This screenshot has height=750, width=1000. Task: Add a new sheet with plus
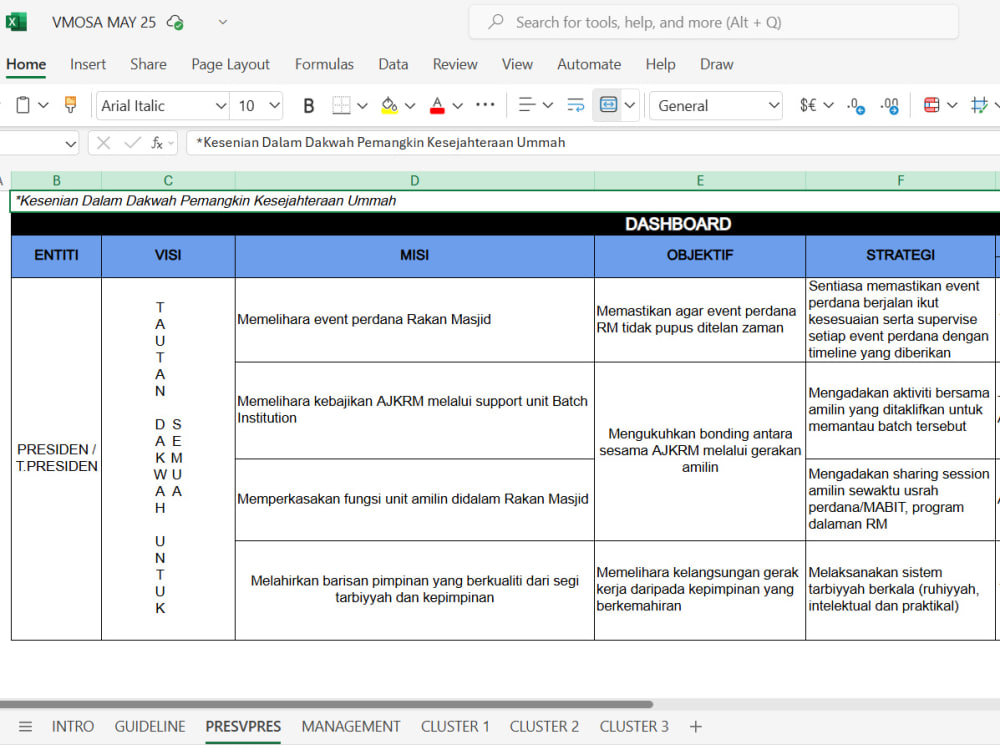696,726
